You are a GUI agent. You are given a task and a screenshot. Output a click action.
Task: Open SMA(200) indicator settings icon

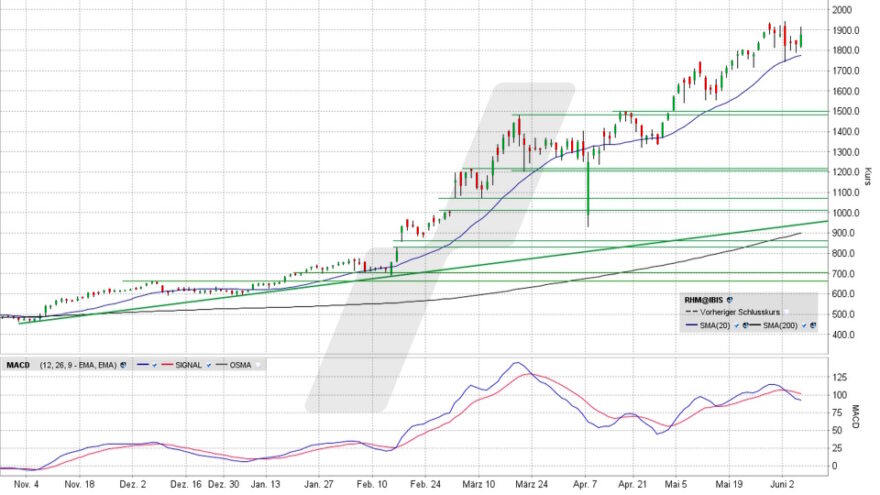click(x=814, y=325)
